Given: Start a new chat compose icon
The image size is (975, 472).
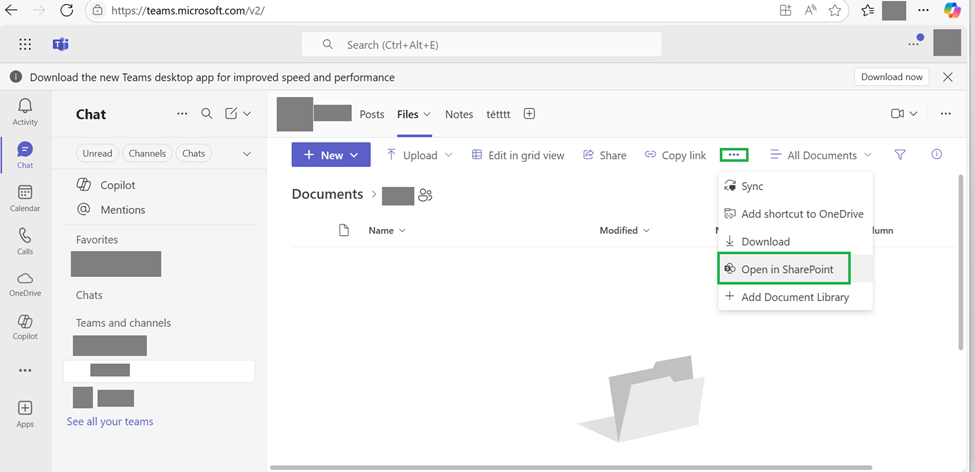Looking at the screenshot, I should (231, 114).
